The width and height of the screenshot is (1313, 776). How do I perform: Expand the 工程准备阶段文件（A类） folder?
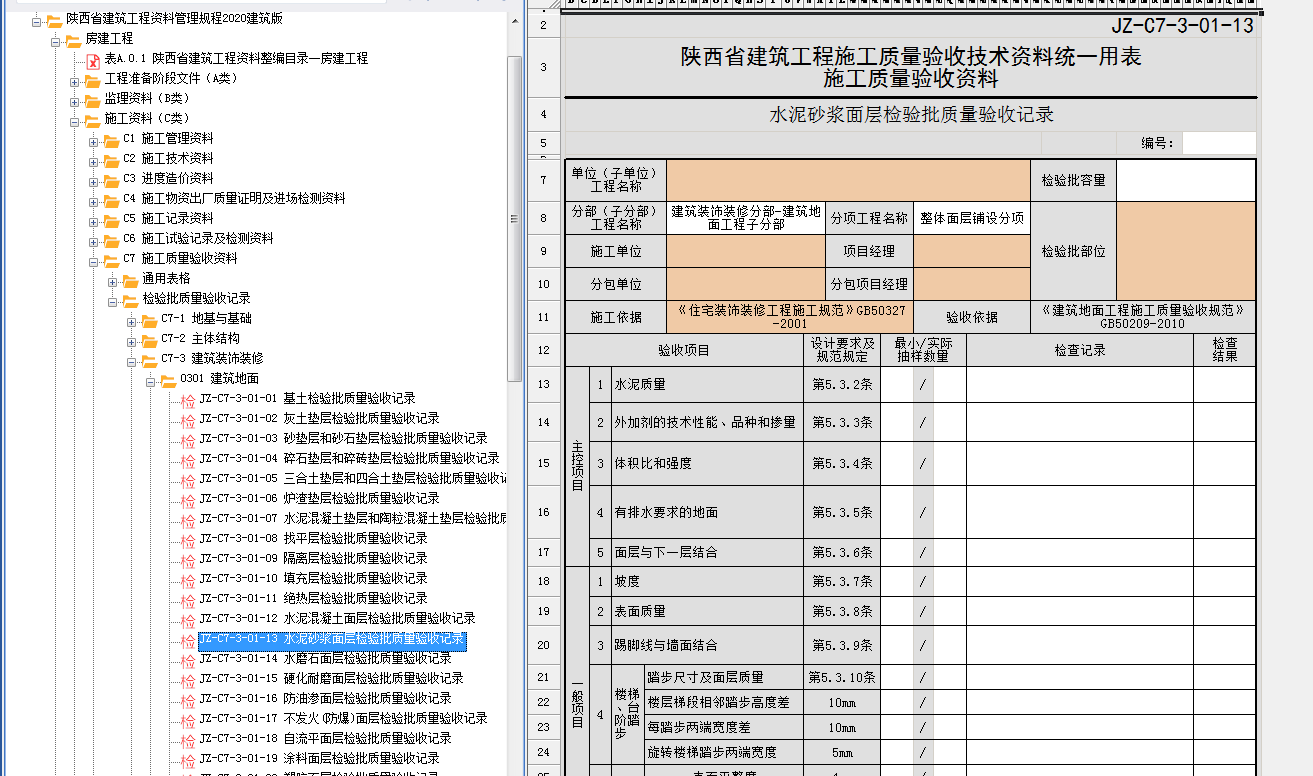(x=75, y=80)
